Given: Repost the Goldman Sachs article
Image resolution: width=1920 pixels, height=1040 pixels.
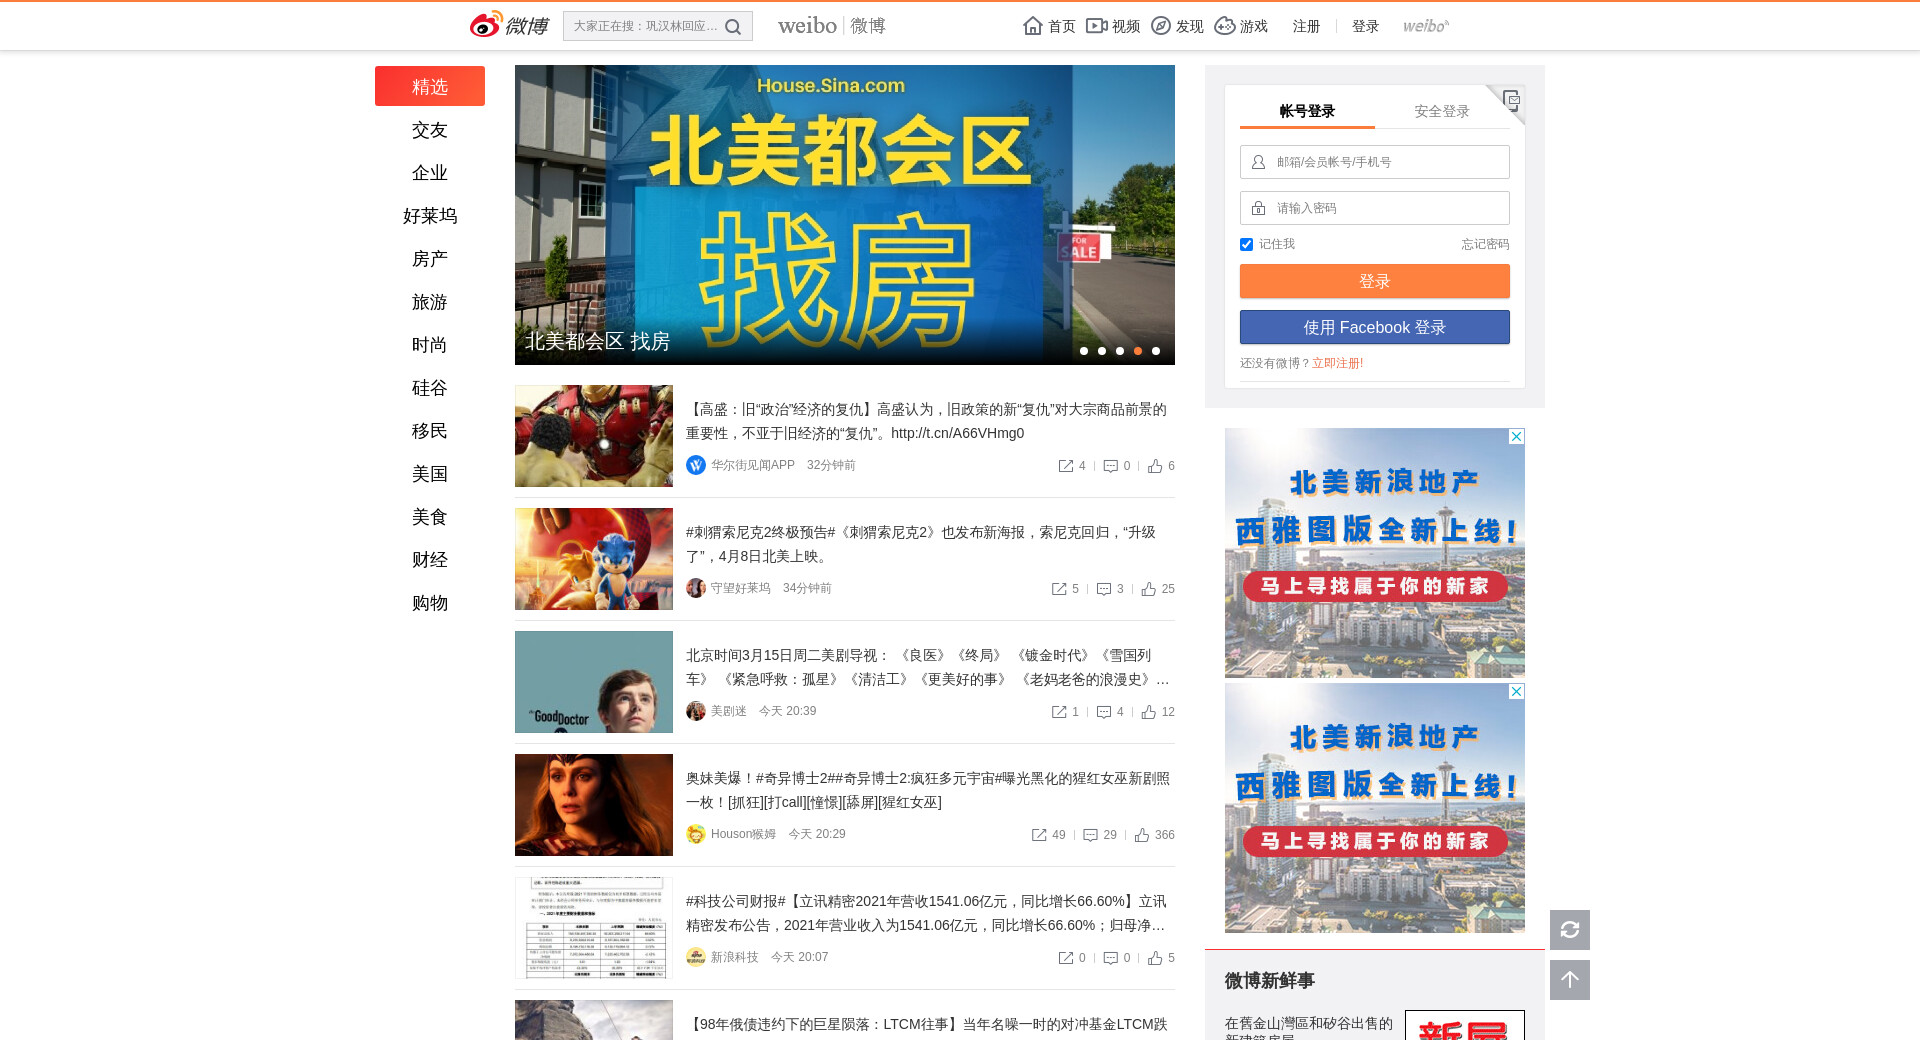Looking at the screenshot, I should pos(1066,466).
